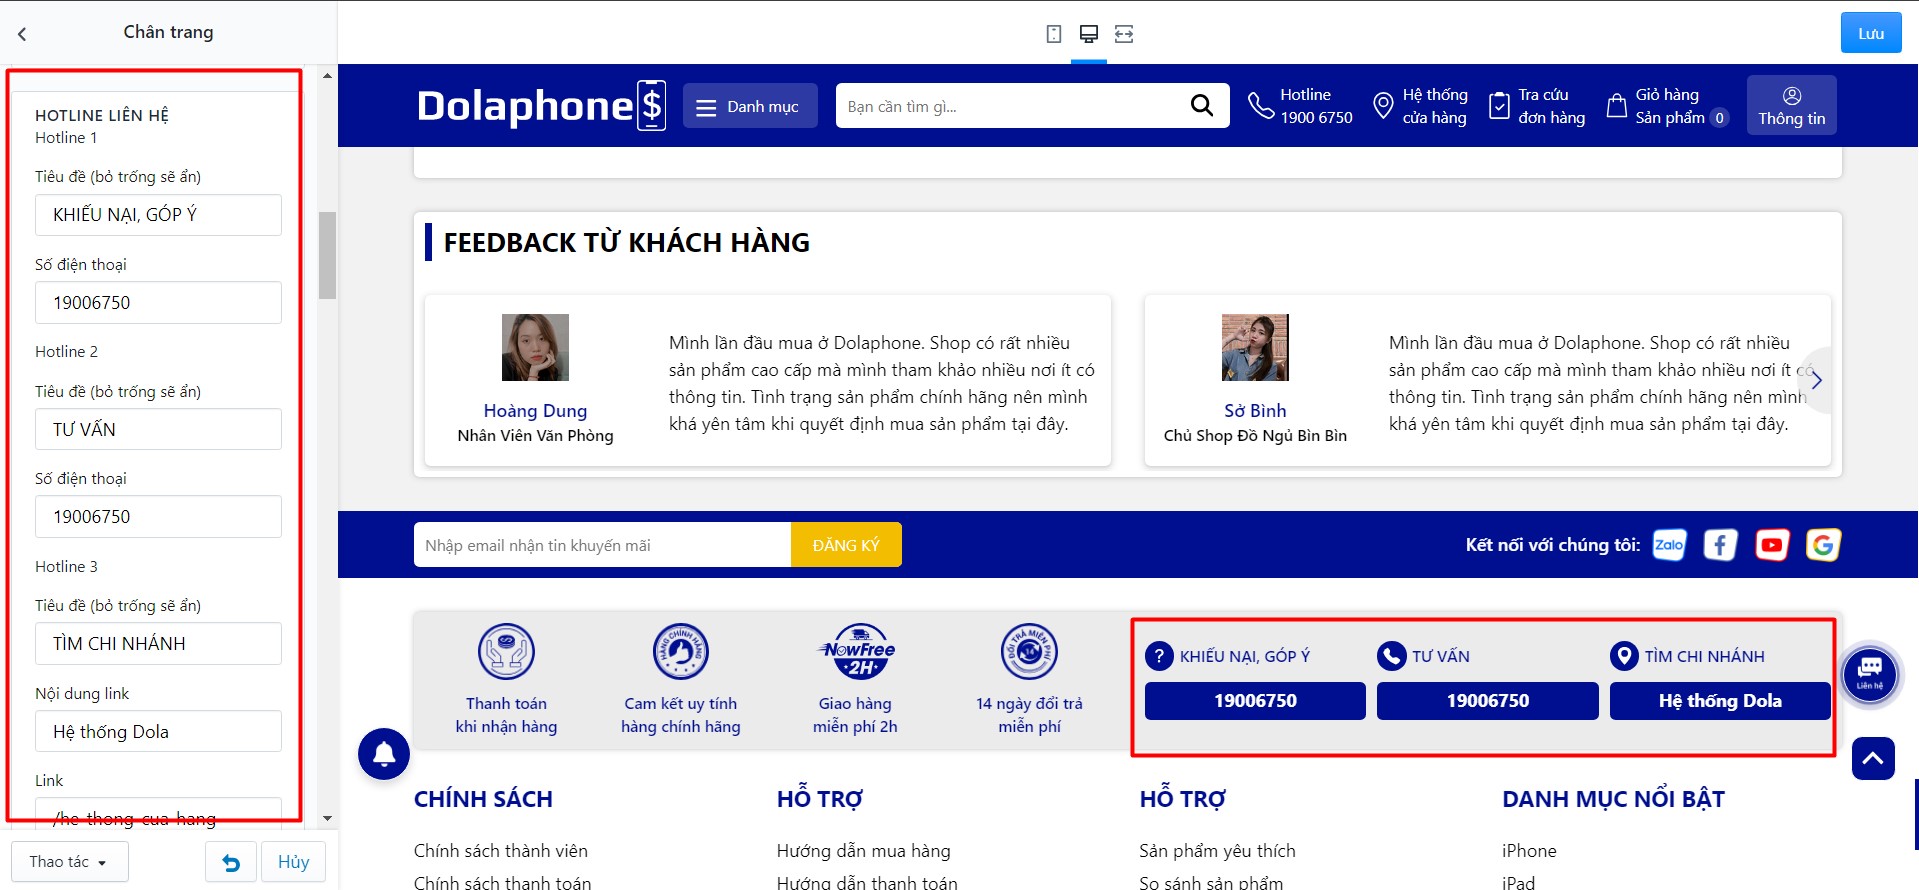
Task: Click the NowFree 2H delivery icon
Action: click(x=856, y=652)
